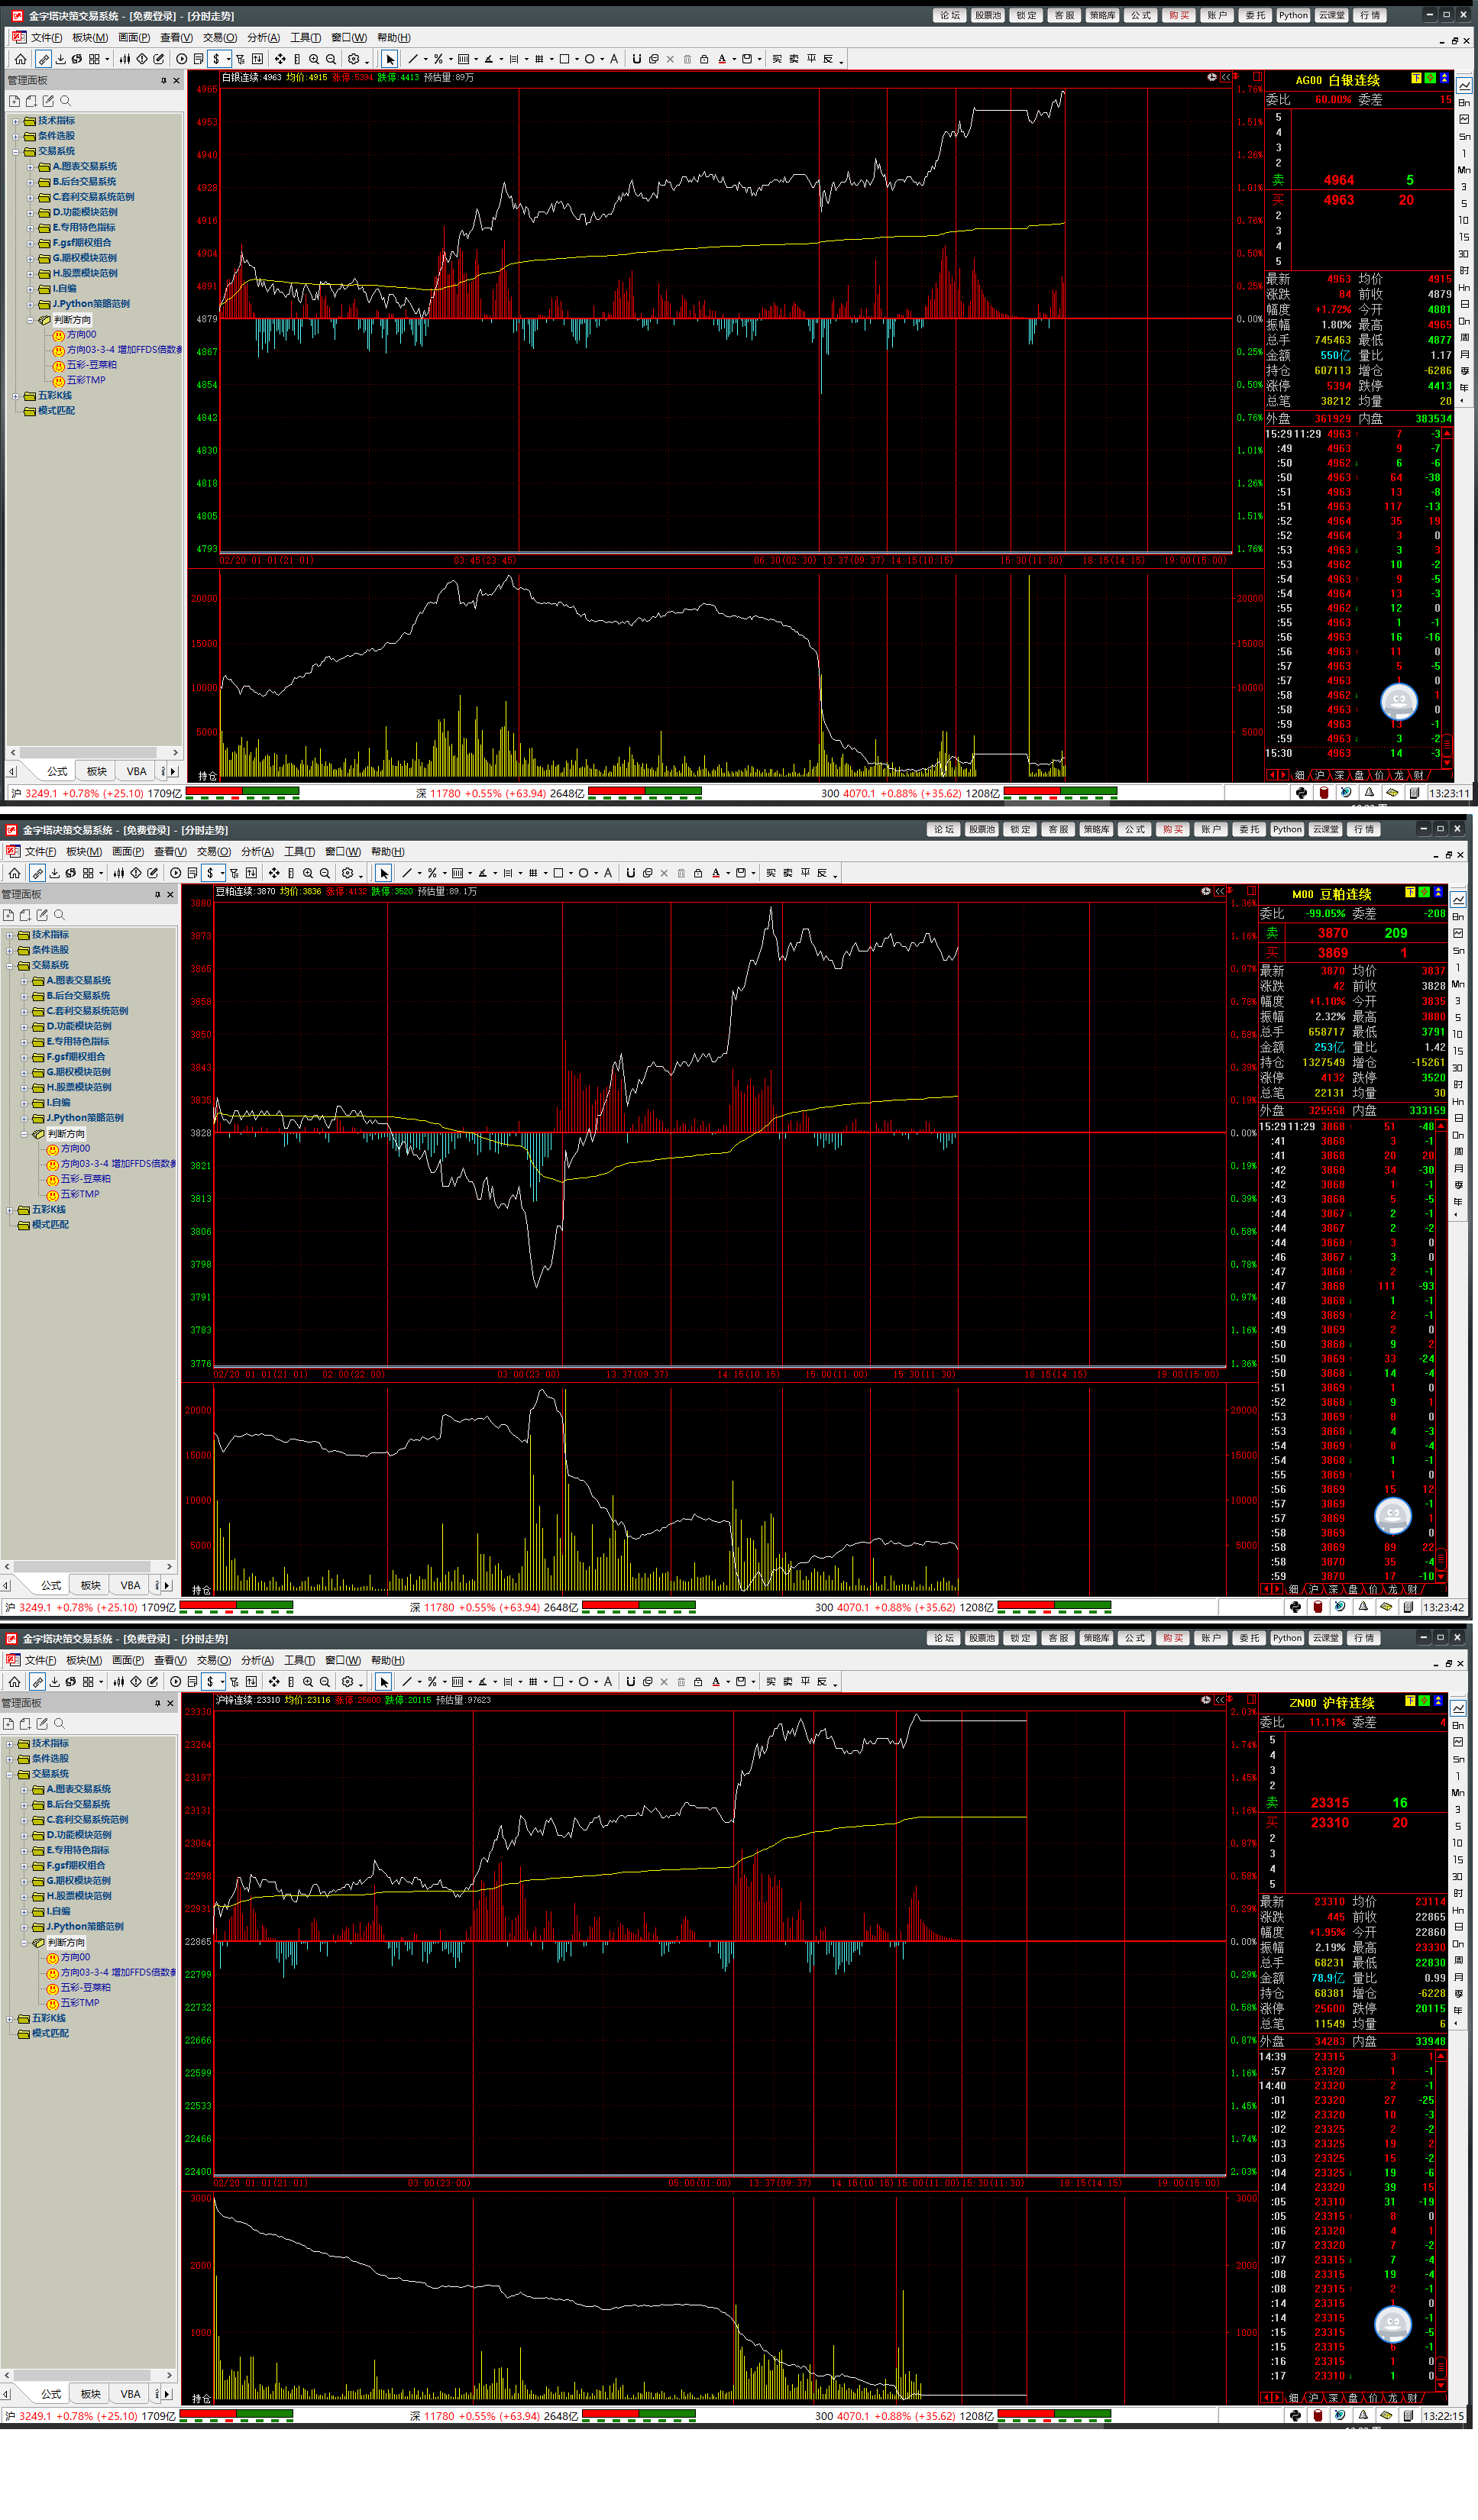
Task: Click red 购买 button in the topmost title bar
Action: point(1179,15)
